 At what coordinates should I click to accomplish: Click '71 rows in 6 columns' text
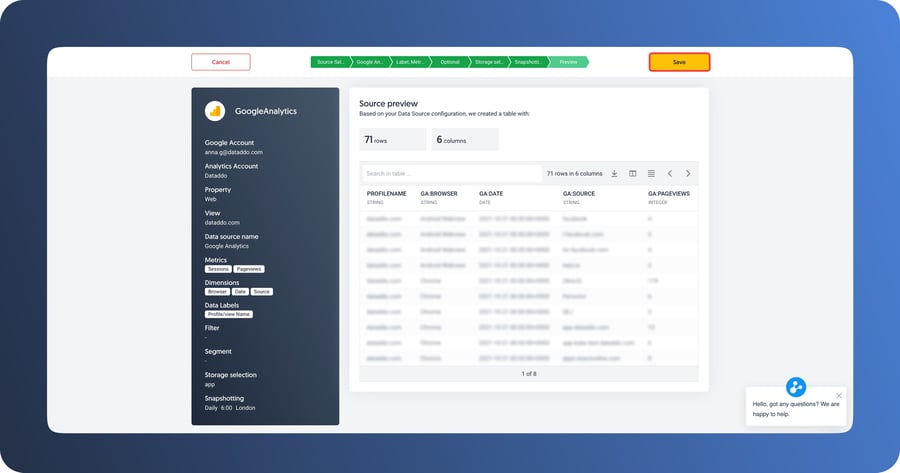[574, 173]
